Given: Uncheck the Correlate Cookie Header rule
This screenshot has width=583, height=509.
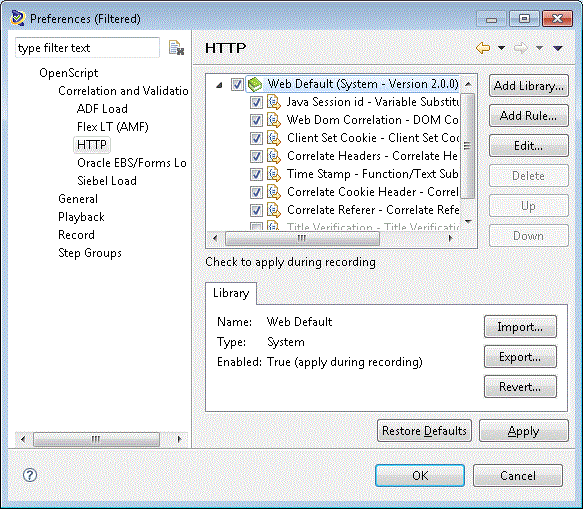Looking at the screenshot, I should tap(256, 192).
